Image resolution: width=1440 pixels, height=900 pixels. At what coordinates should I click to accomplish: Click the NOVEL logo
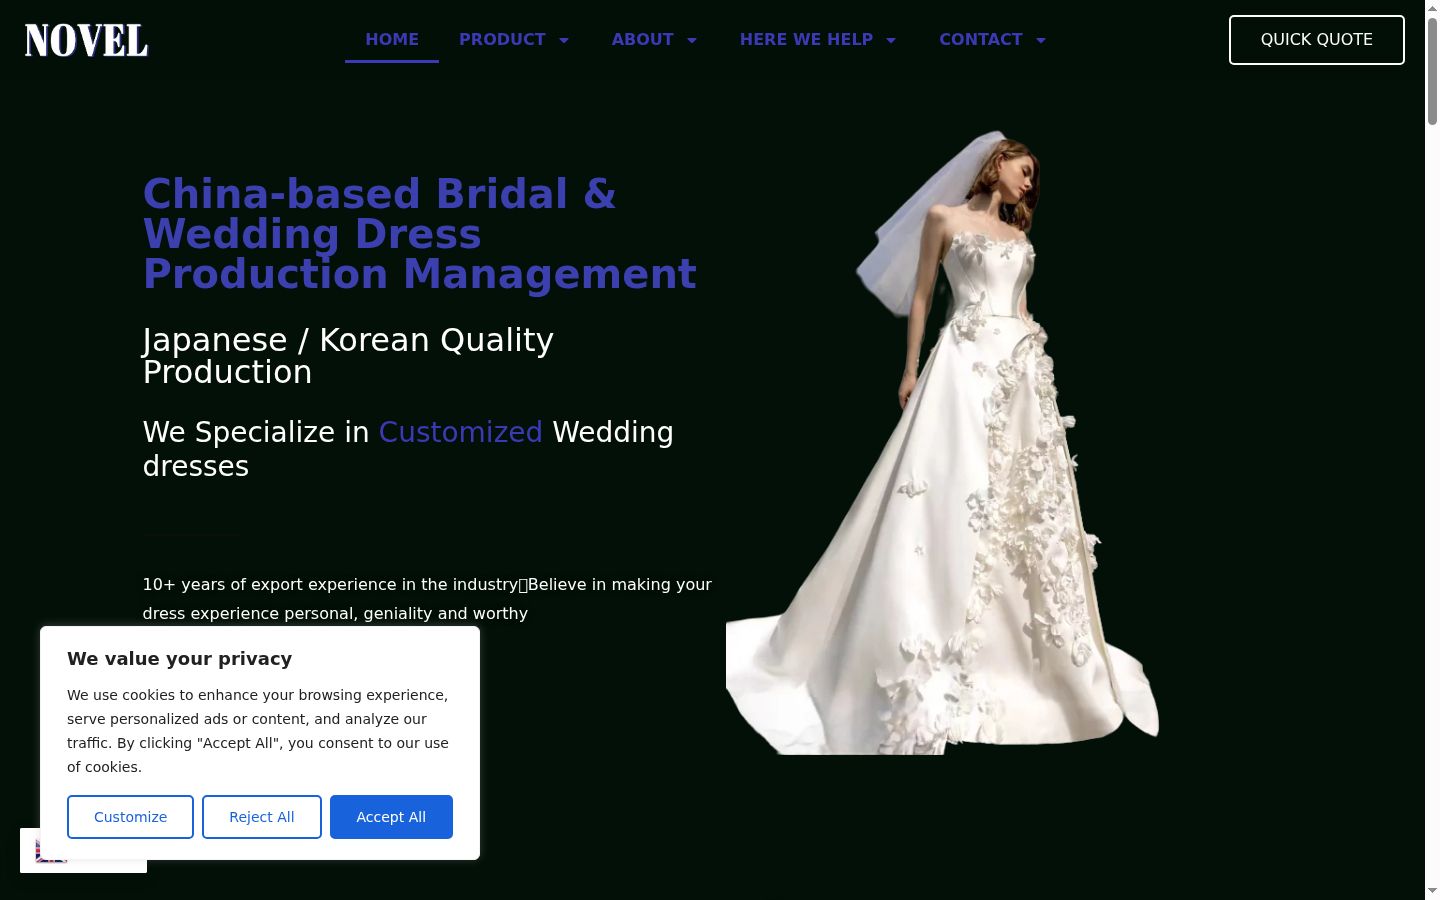pos(86,40)
